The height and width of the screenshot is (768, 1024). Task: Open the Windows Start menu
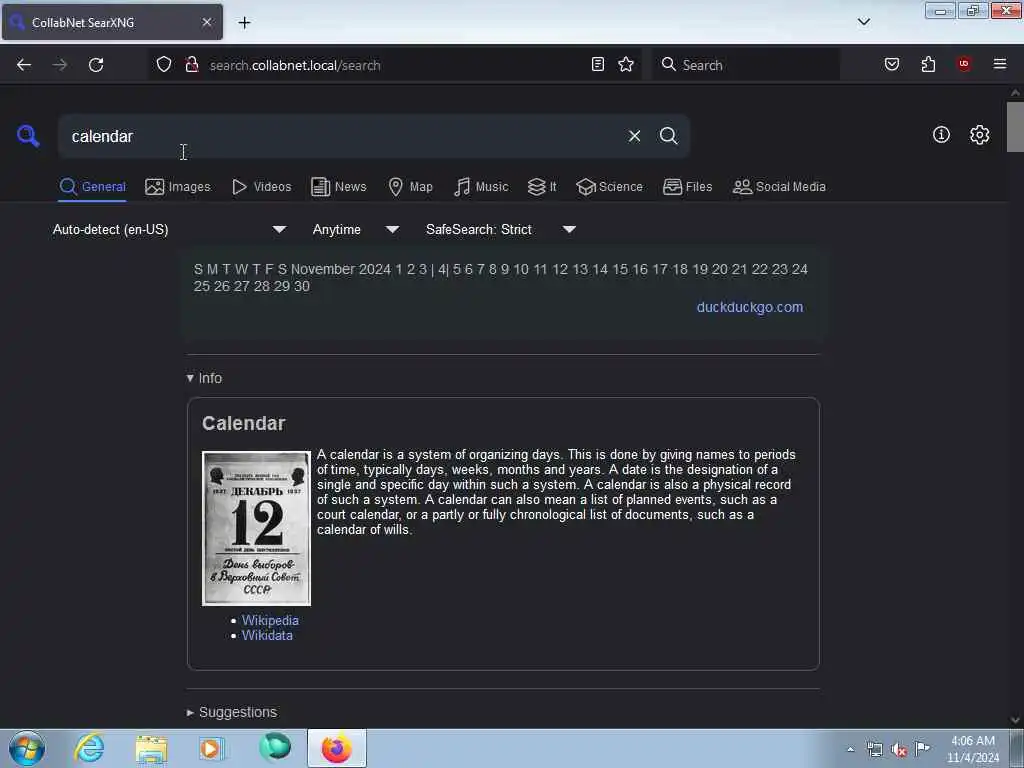27,748
